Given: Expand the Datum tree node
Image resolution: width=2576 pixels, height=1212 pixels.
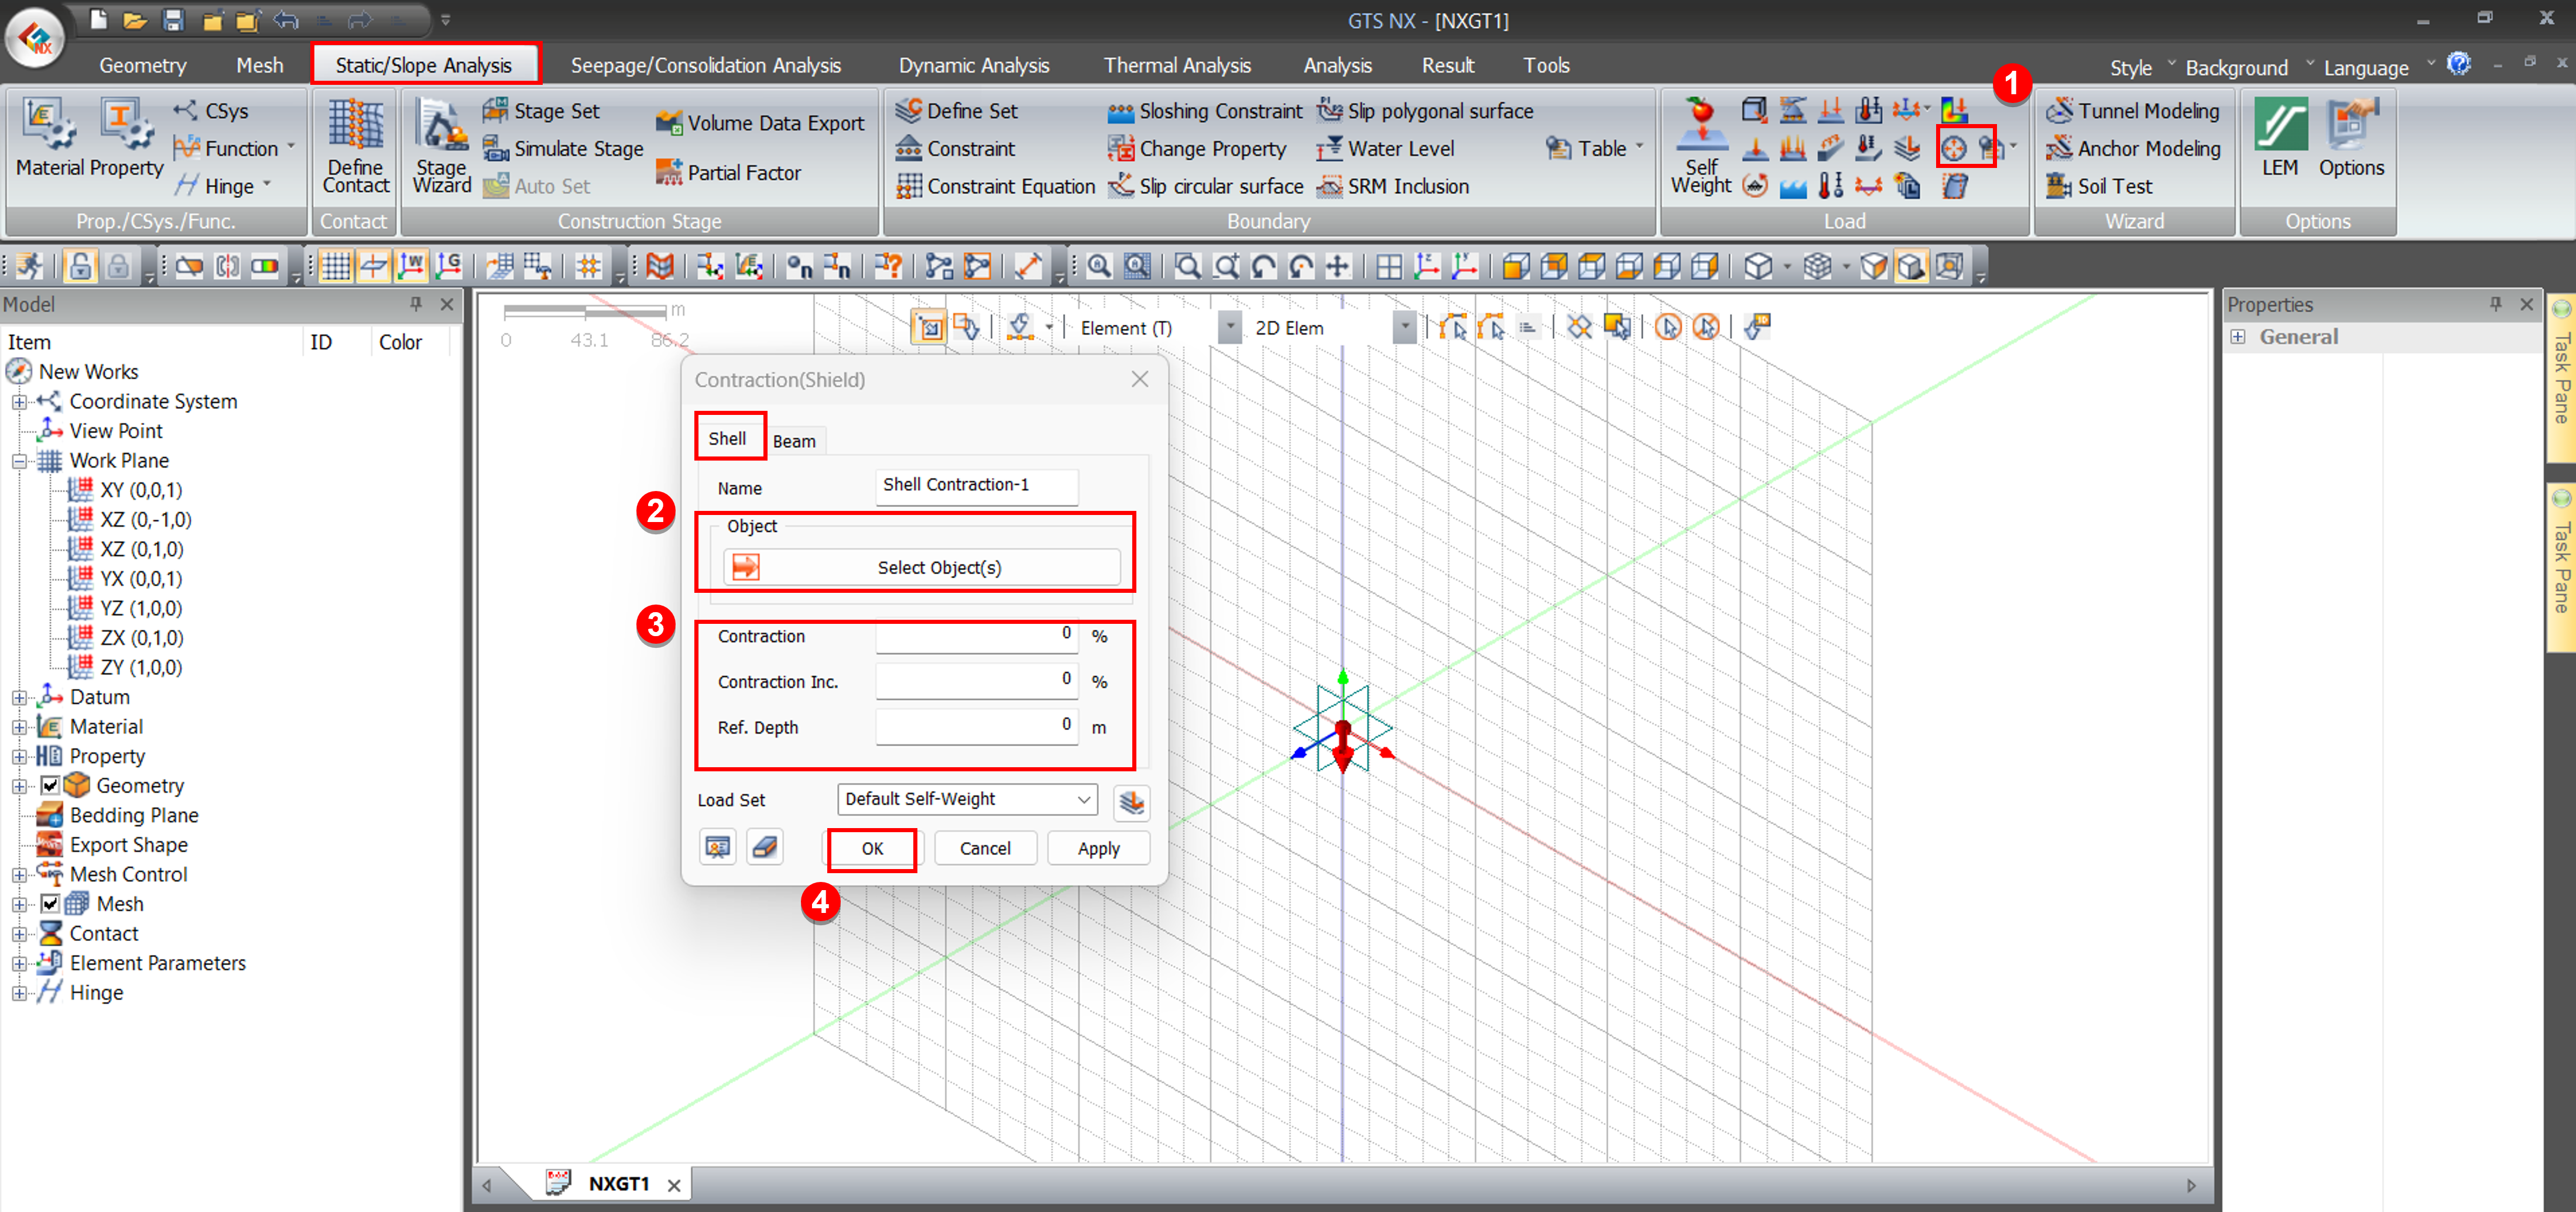Looking at the screenshot, I should coord(18,698).
